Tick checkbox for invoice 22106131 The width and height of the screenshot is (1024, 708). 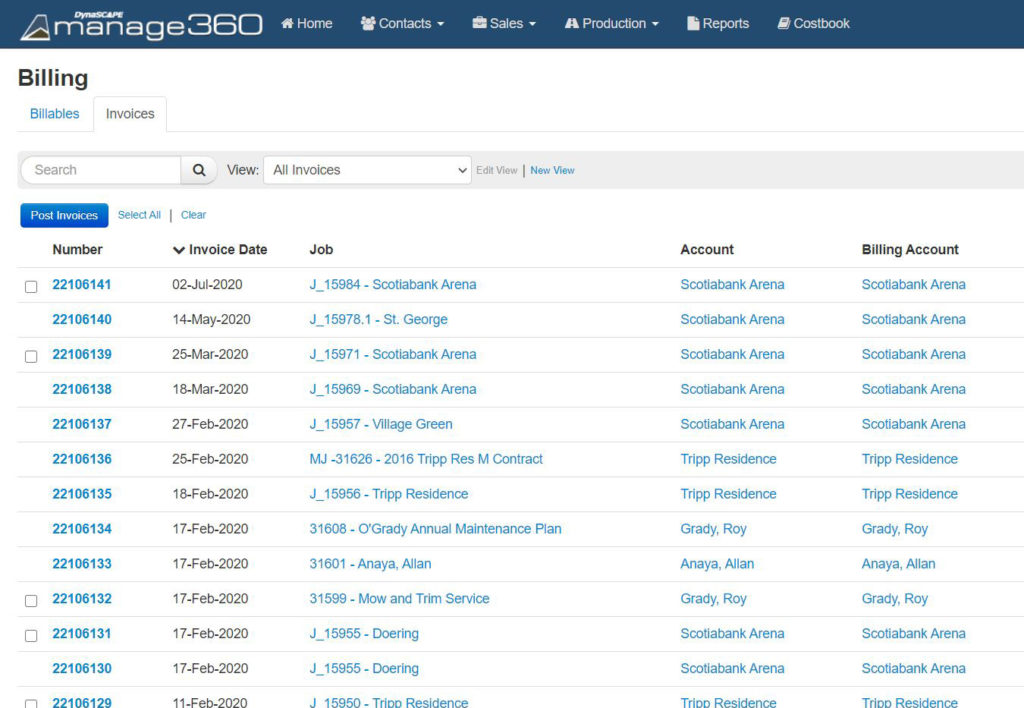tap(31, 636)
